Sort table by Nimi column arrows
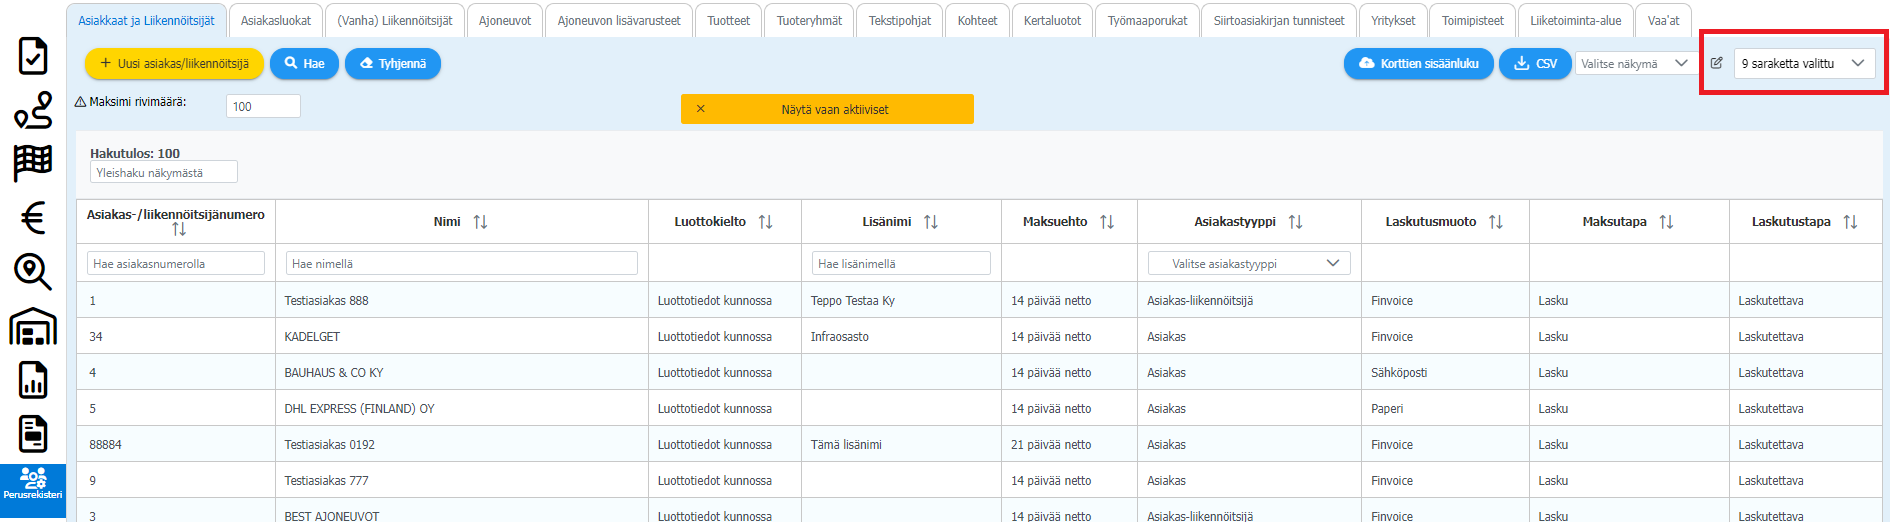The height and width of the screenshot is (522, 1890). [480, 222]
